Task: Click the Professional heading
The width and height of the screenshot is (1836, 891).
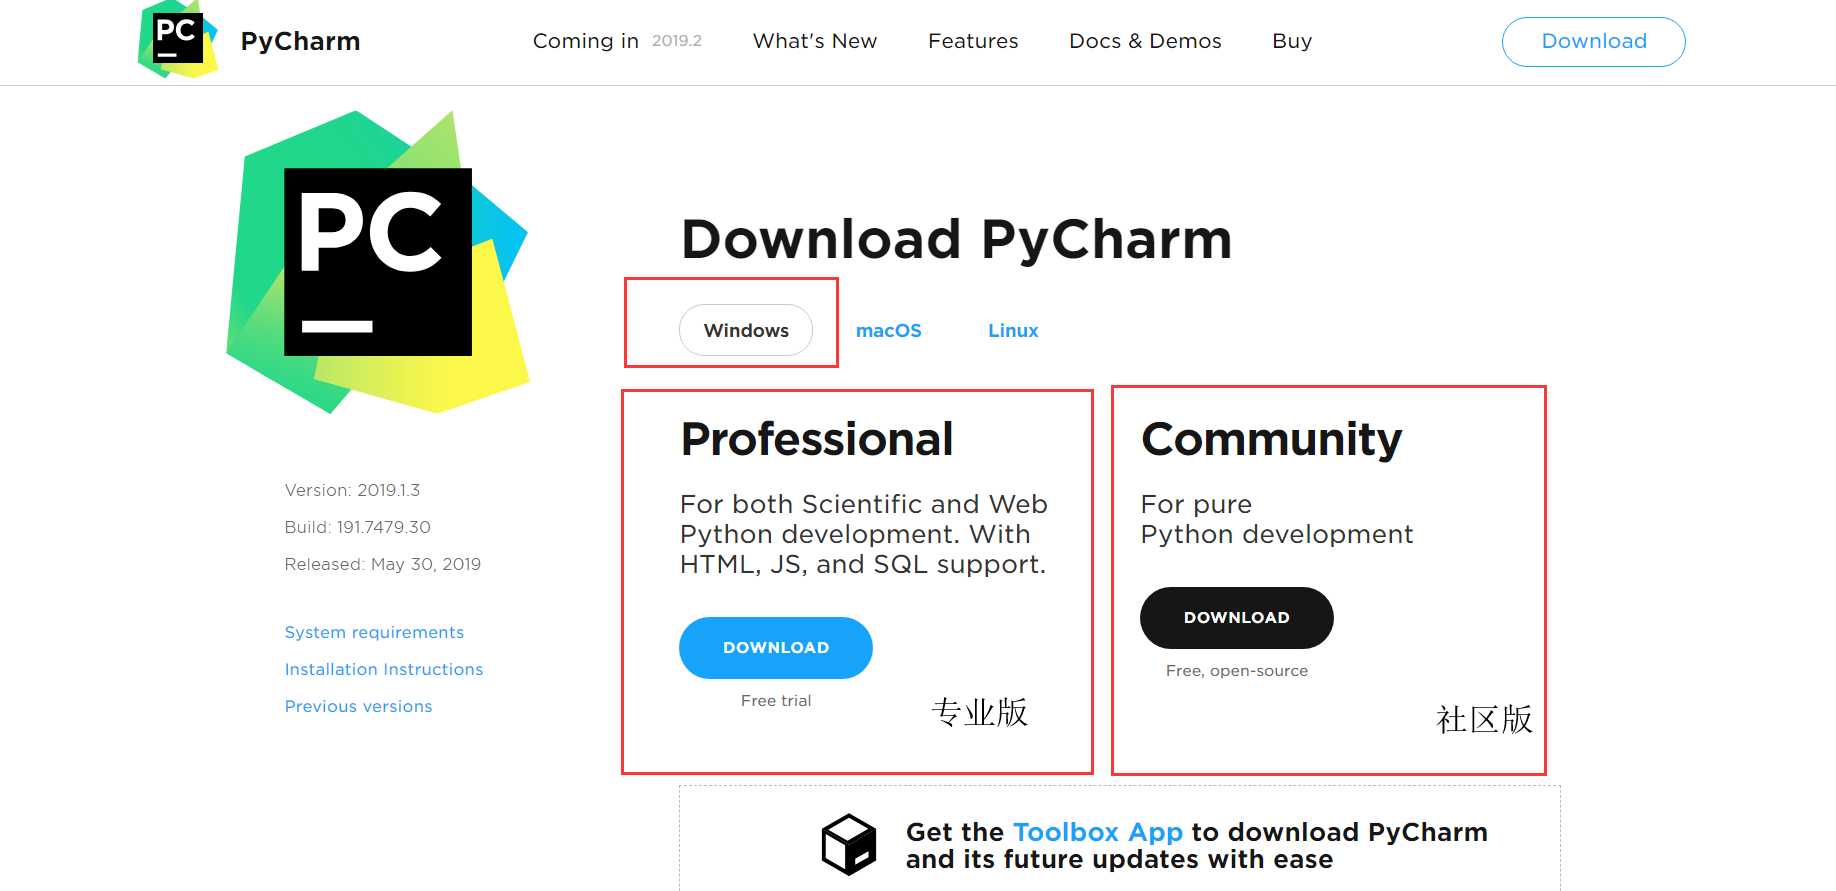Action: 817,439
